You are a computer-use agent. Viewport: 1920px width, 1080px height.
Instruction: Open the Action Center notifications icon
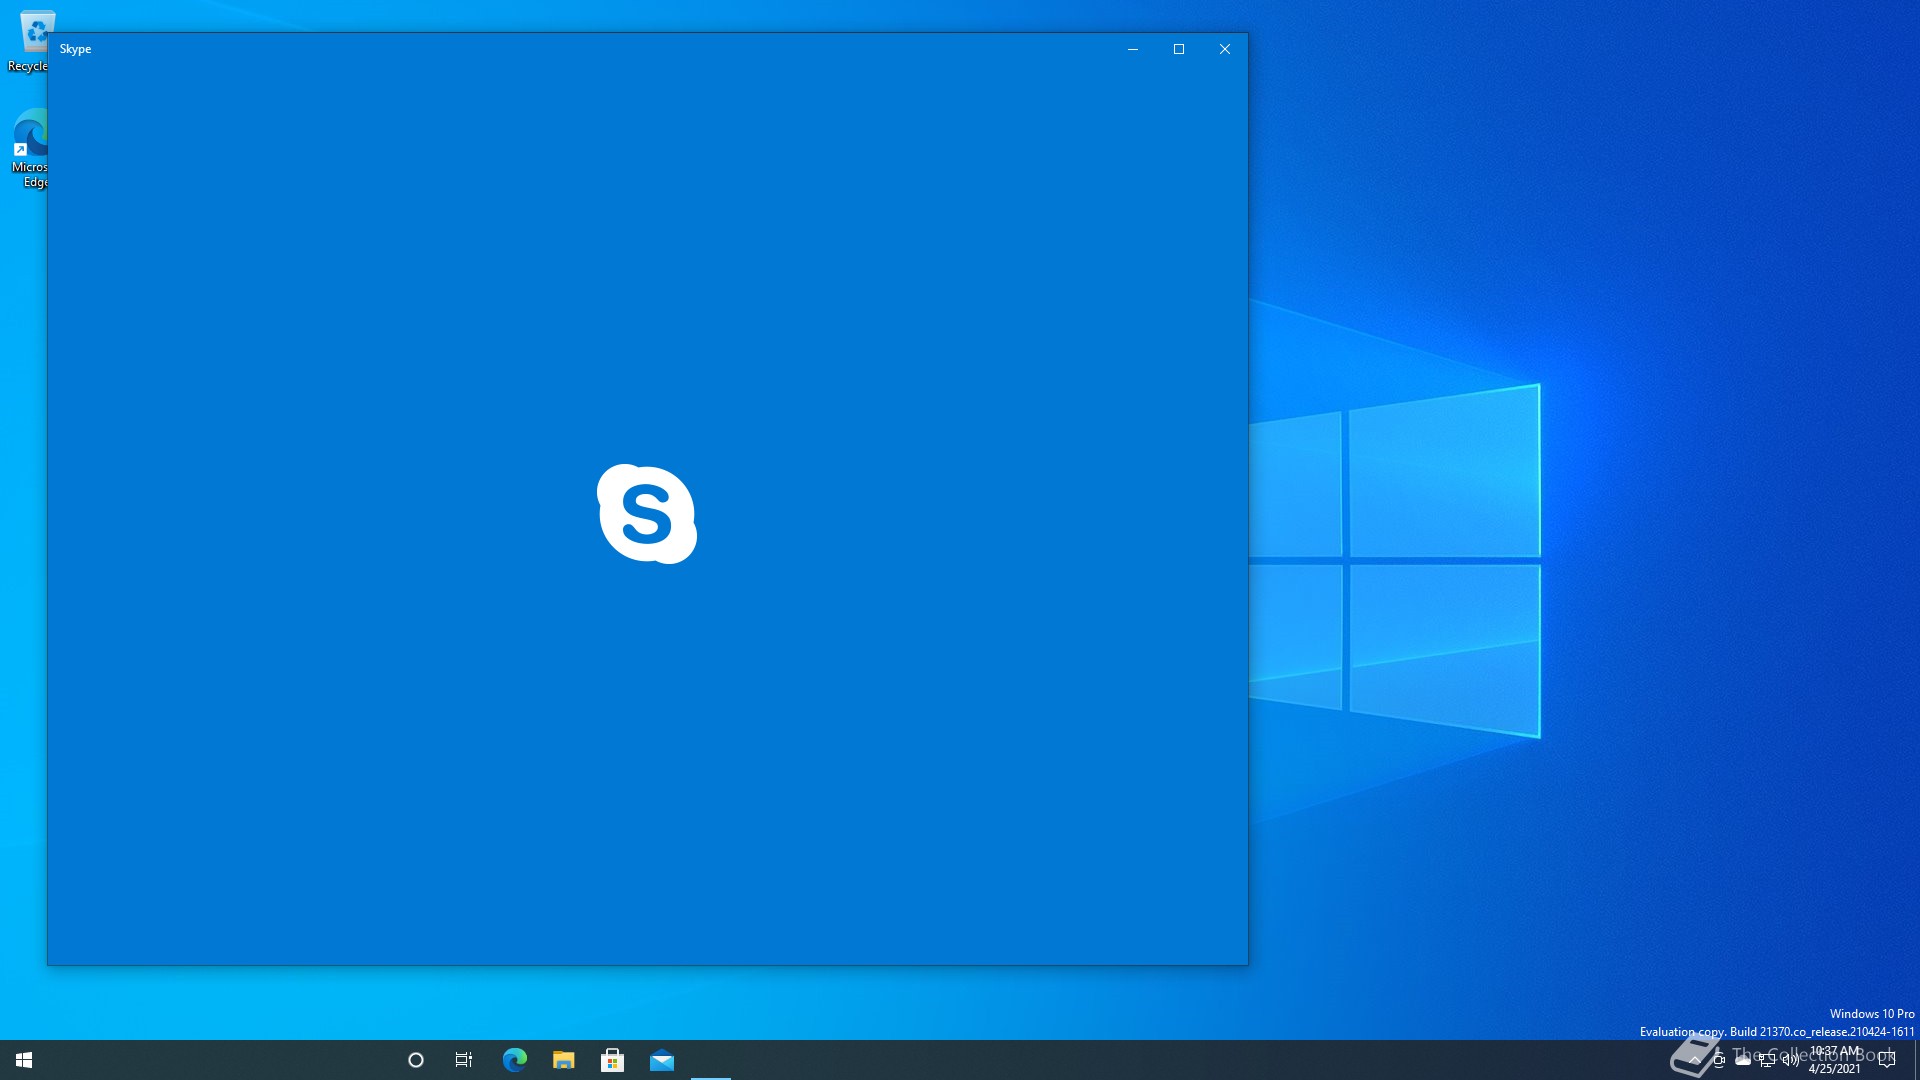pos(1887,1060)
